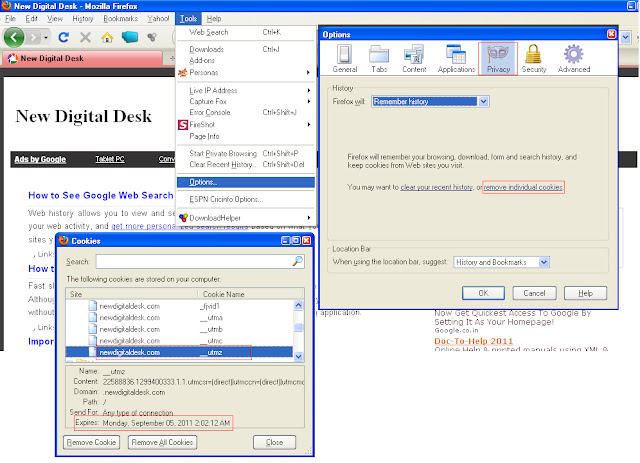Expand the Live IP Address submenu
The width and height of the screenshot is (640, 463).
coord(309,90)
